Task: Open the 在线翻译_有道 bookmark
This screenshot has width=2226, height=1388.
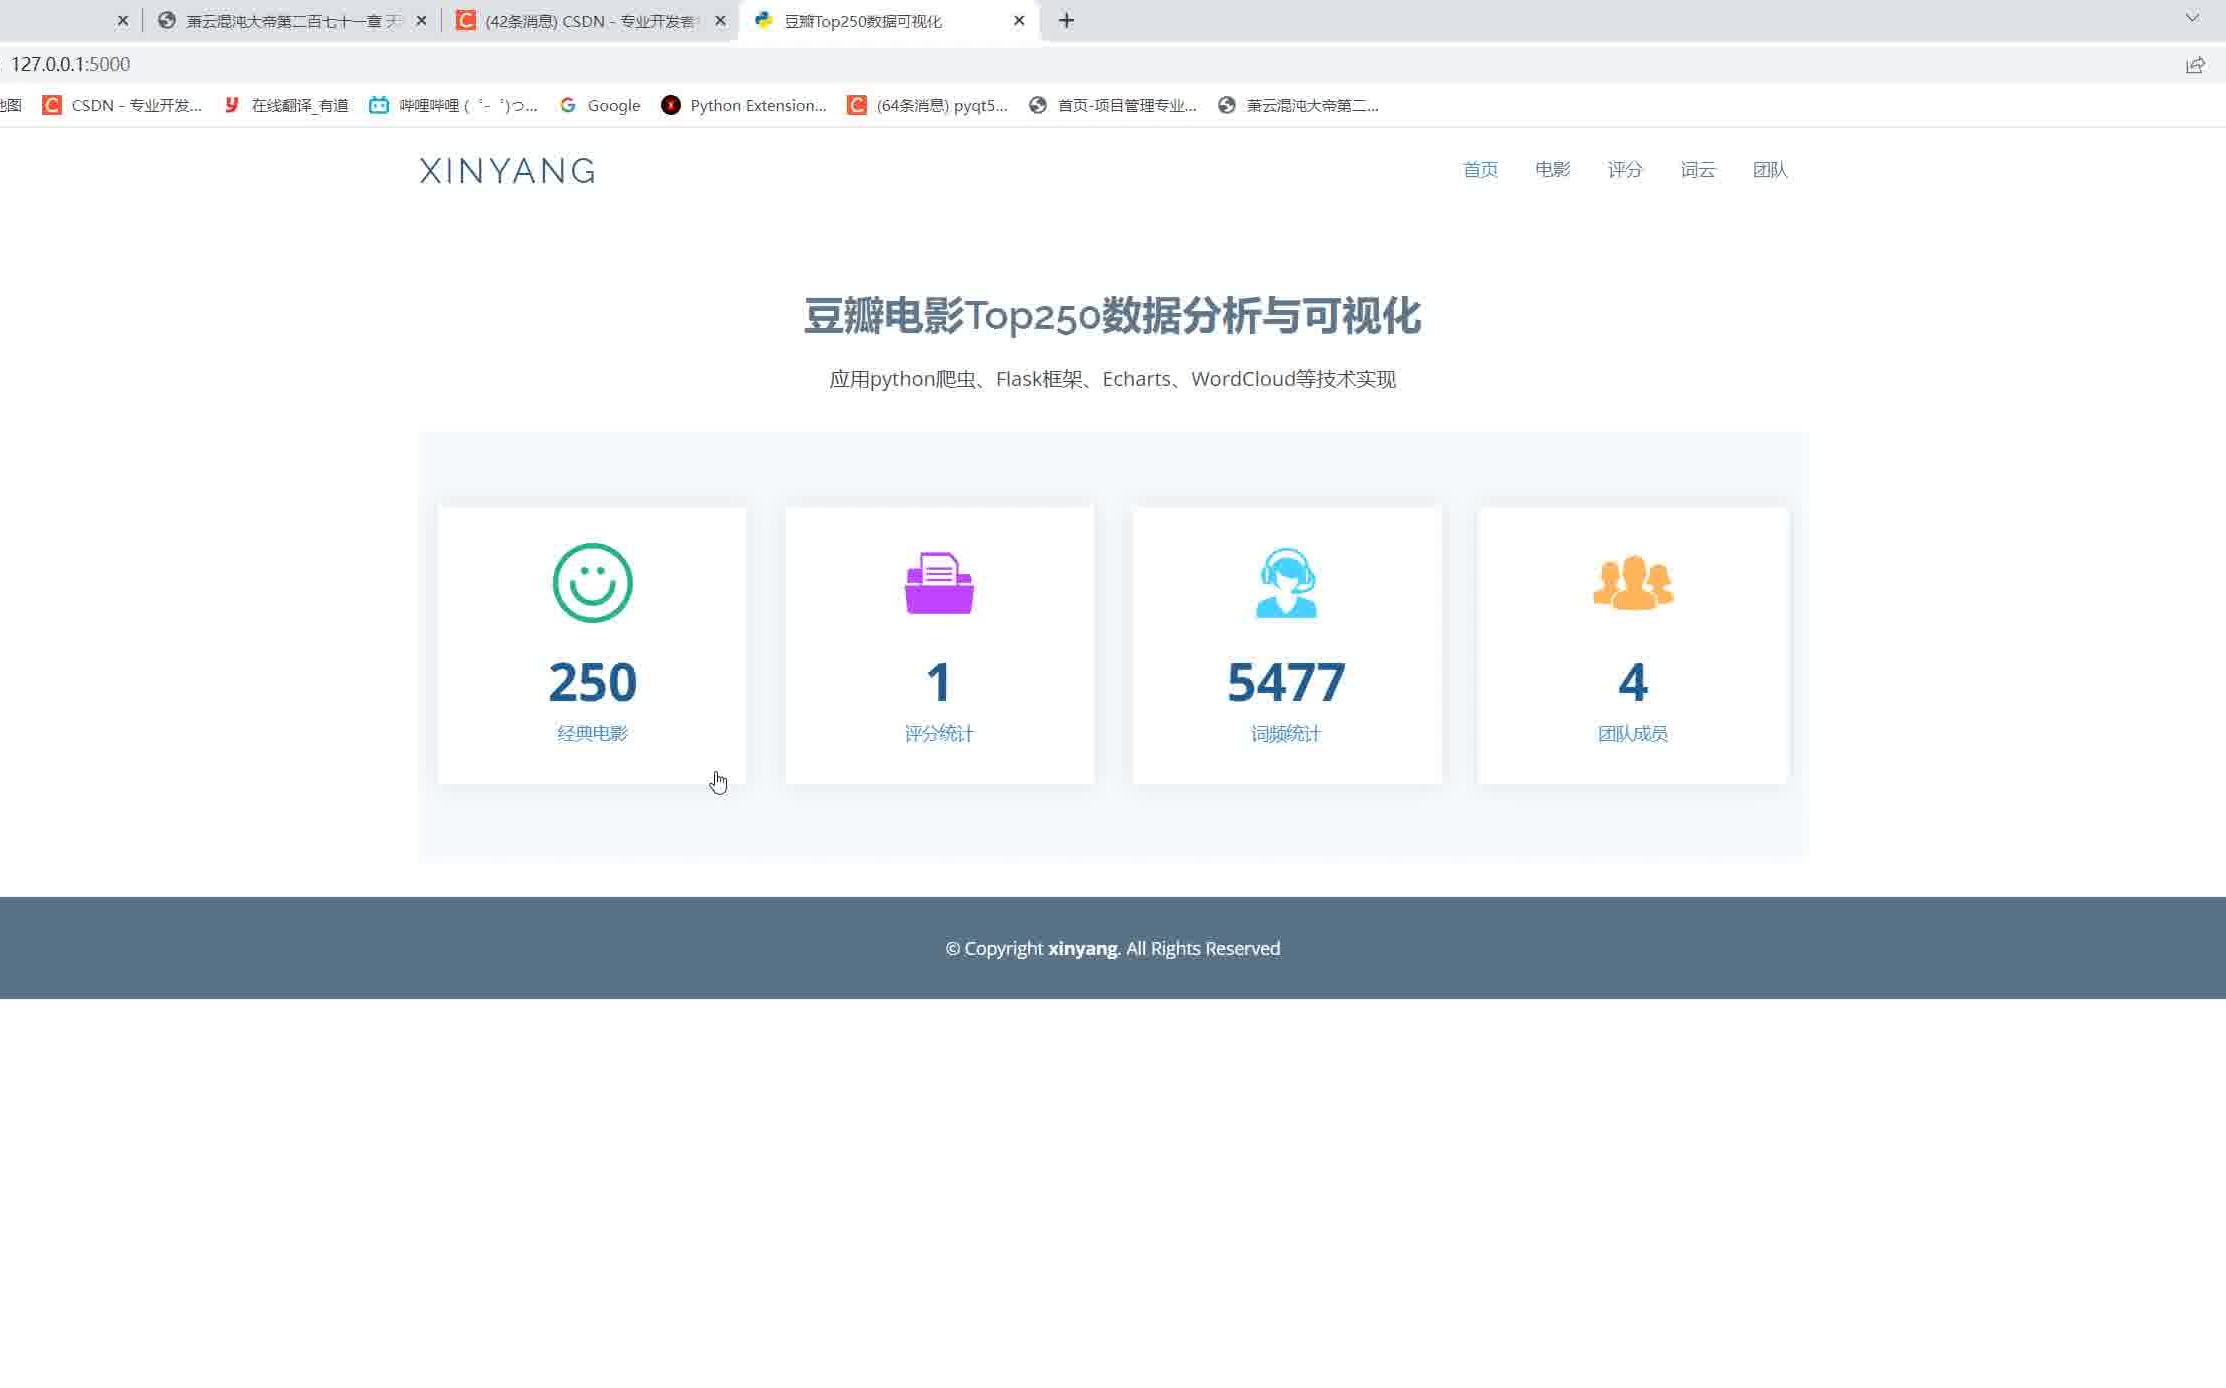Action: point(286,105)
